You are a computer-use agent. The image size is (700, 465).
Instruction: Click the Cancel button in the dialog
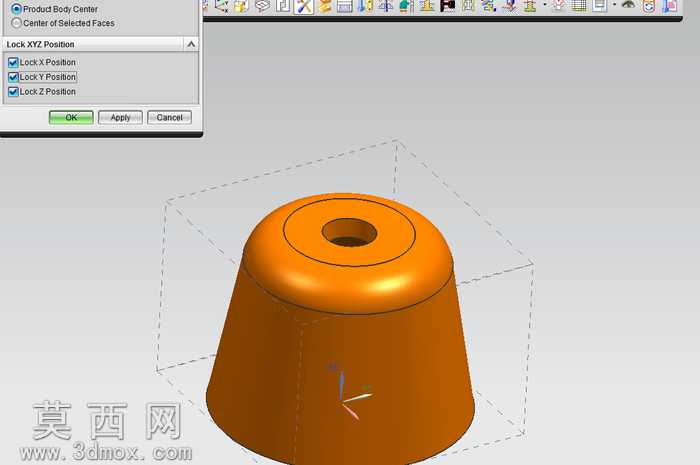click(169, 118)
